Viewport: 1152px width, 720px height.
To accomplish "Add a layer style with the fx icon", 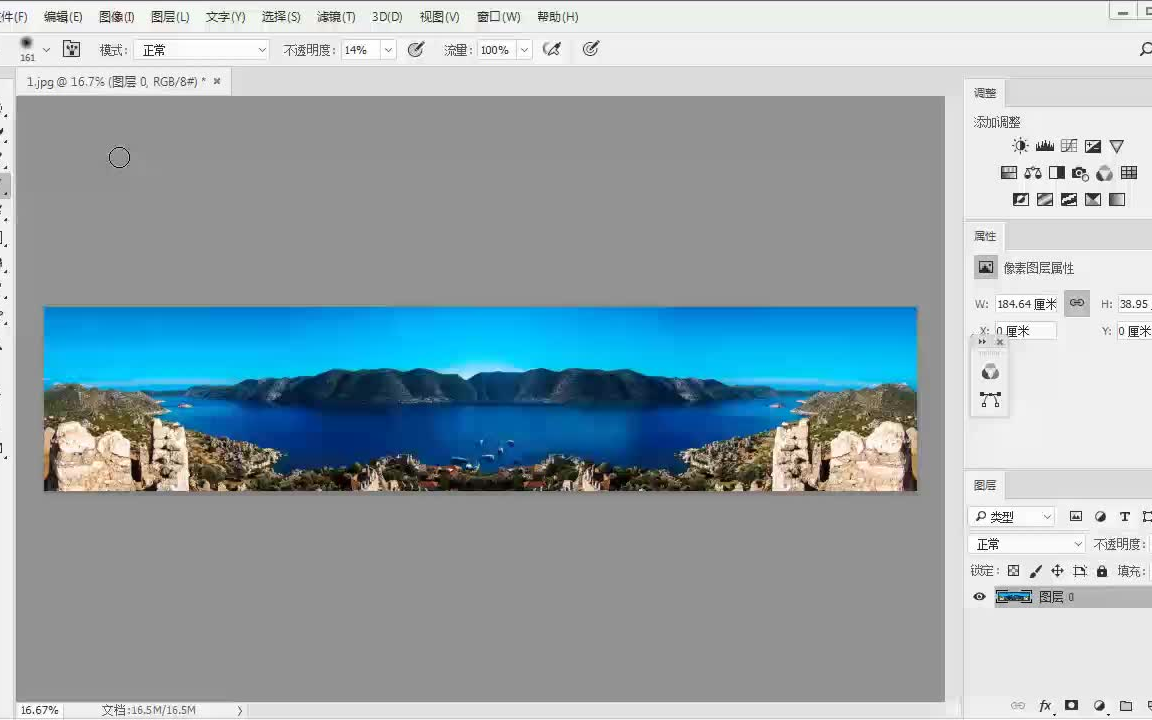I will pos(1046,706).
